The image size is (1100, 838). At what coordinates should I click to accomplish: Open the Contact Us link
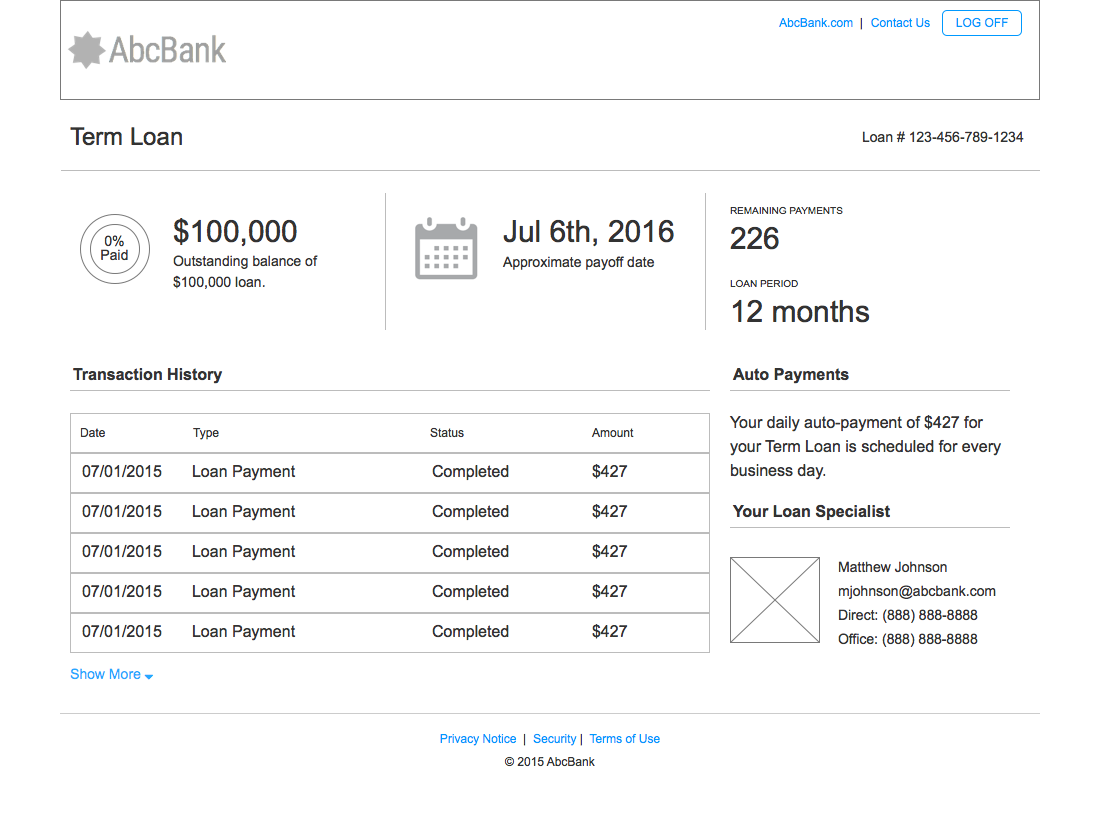point(900,23)
